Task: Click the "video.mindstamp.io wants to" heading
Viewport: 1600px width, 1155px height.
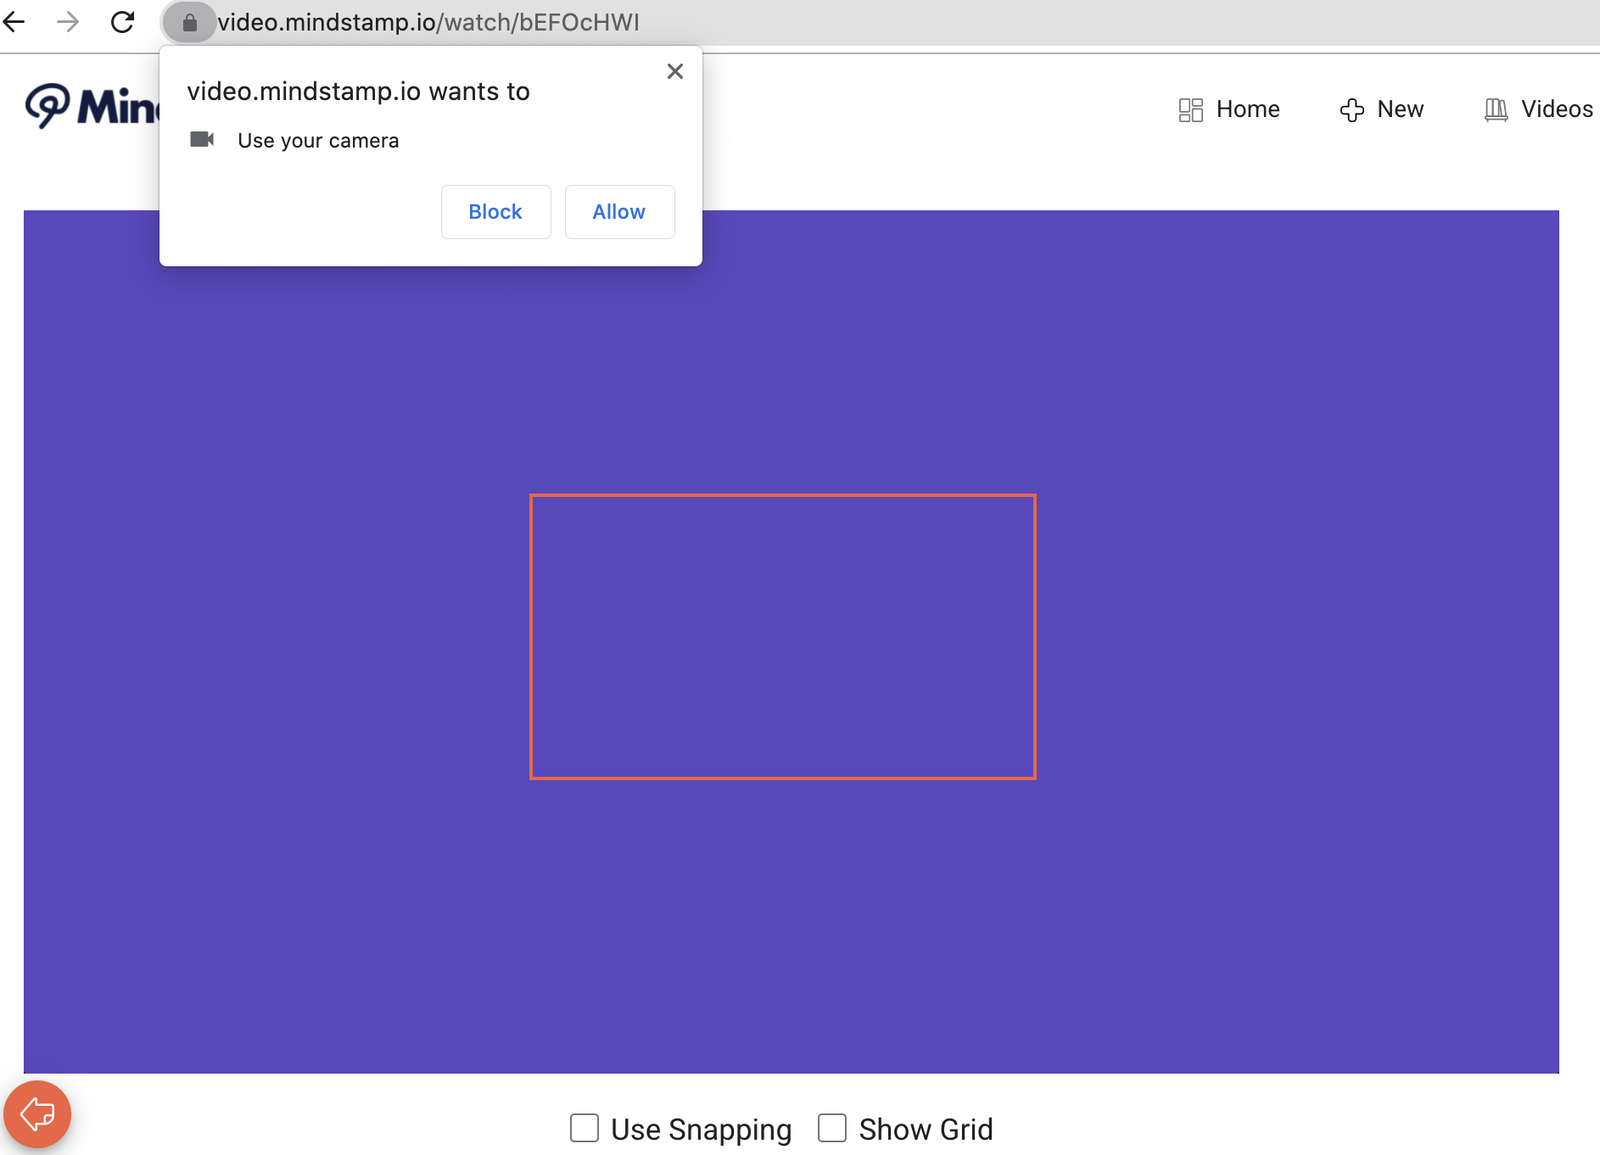Action: click(358, 92)
